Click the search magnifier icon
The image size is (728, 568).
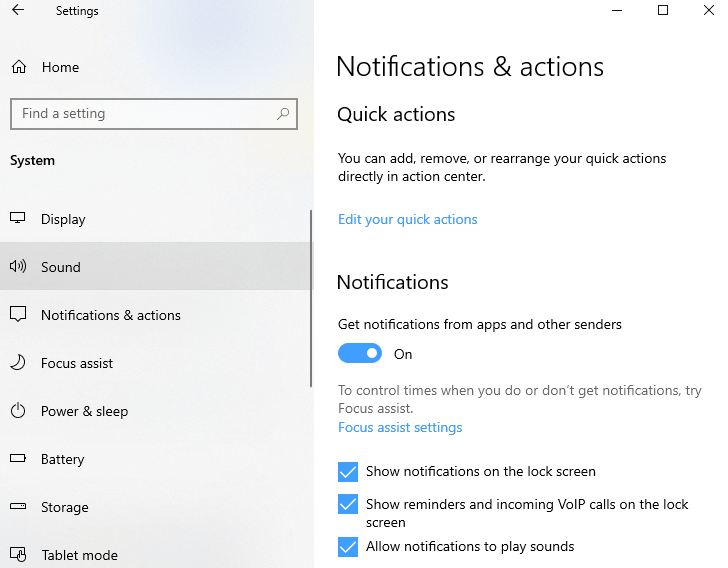pos(283,113)
